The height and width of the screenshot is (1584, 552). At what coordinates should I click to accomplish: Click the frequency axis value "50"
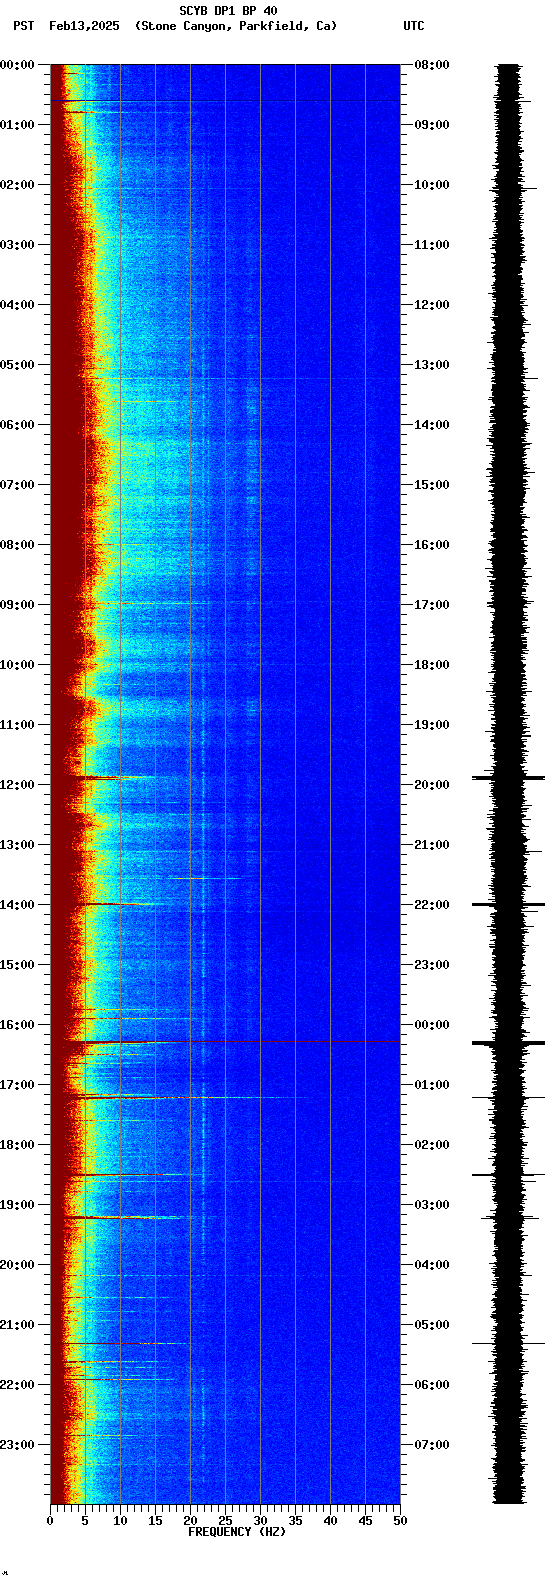click(x=400, y=1521)
